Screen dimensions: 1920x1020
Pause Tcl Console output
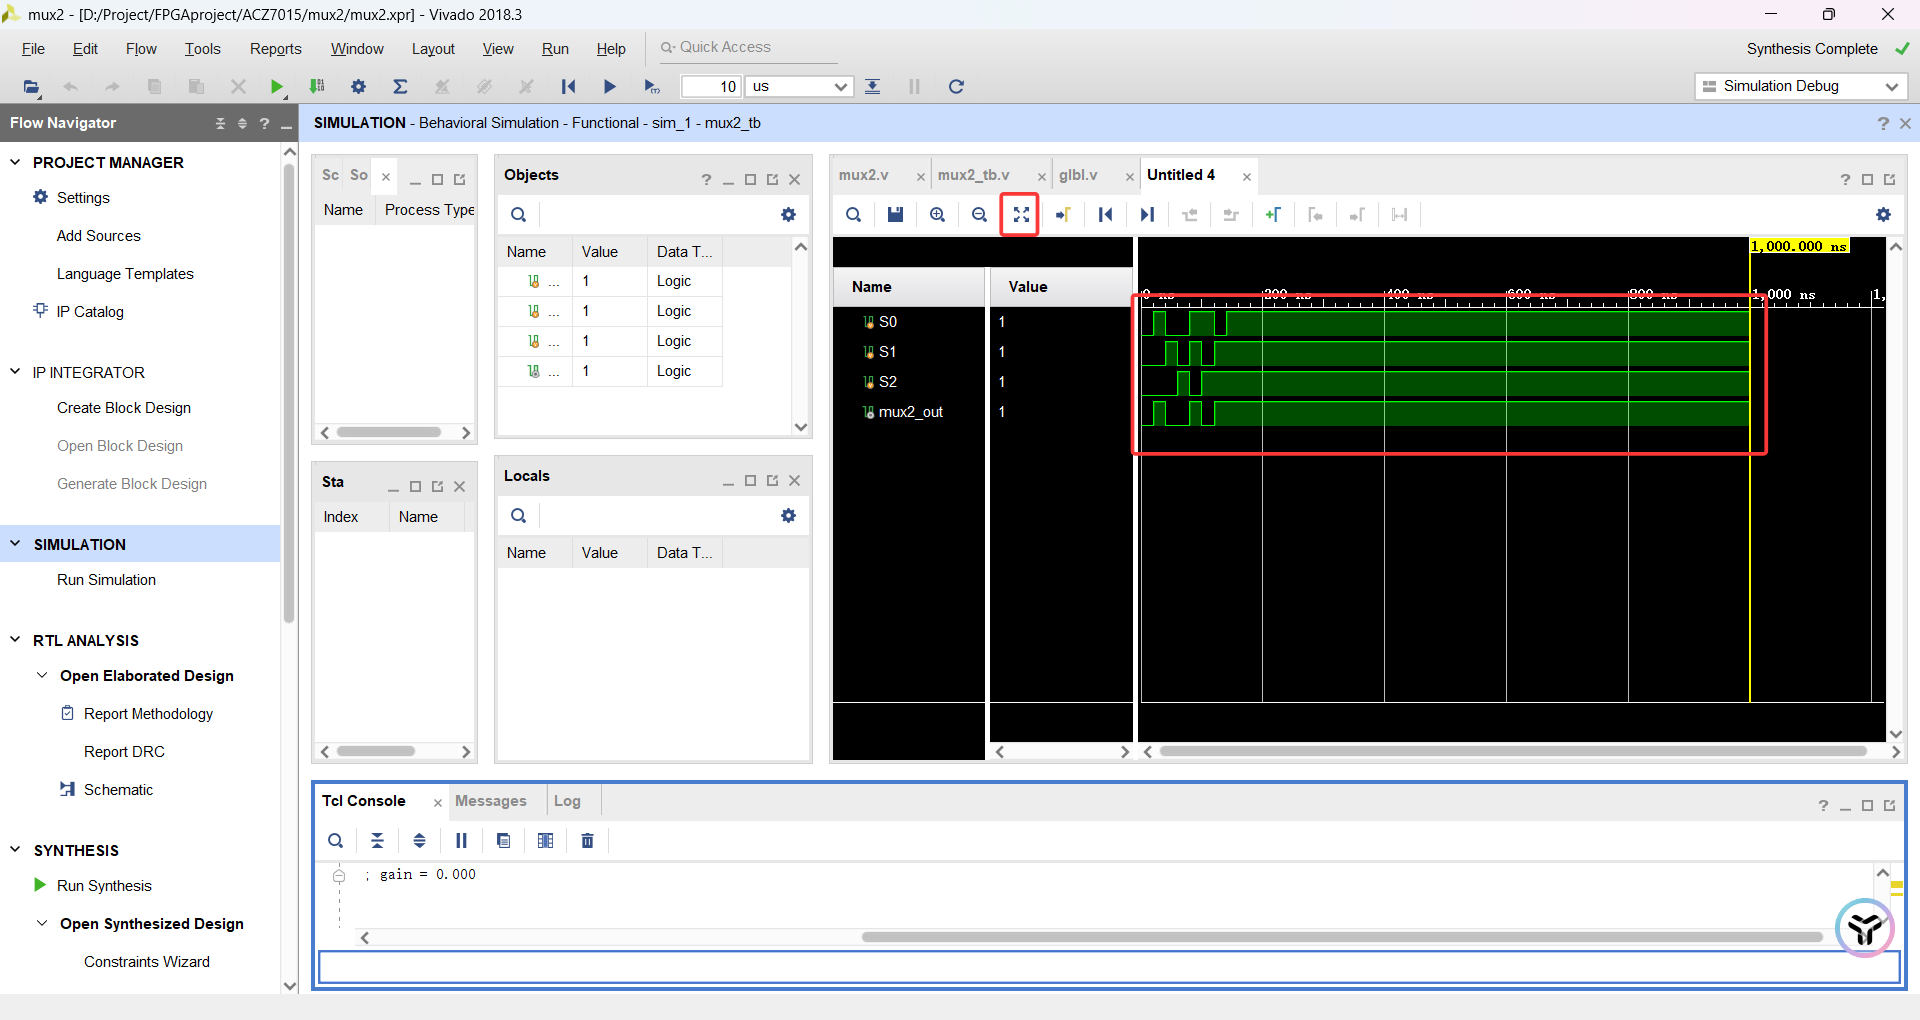tap(461, 840)
